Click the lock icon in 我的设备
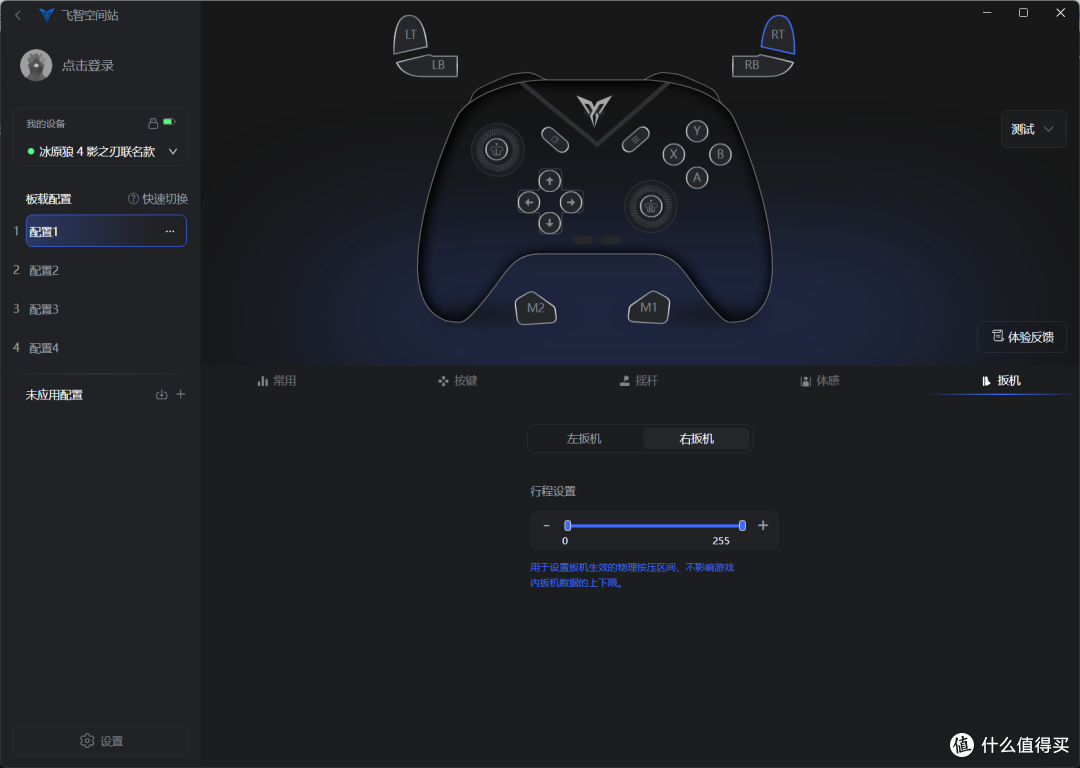Viewport: 1080px width, 768px height. (153, 123)
